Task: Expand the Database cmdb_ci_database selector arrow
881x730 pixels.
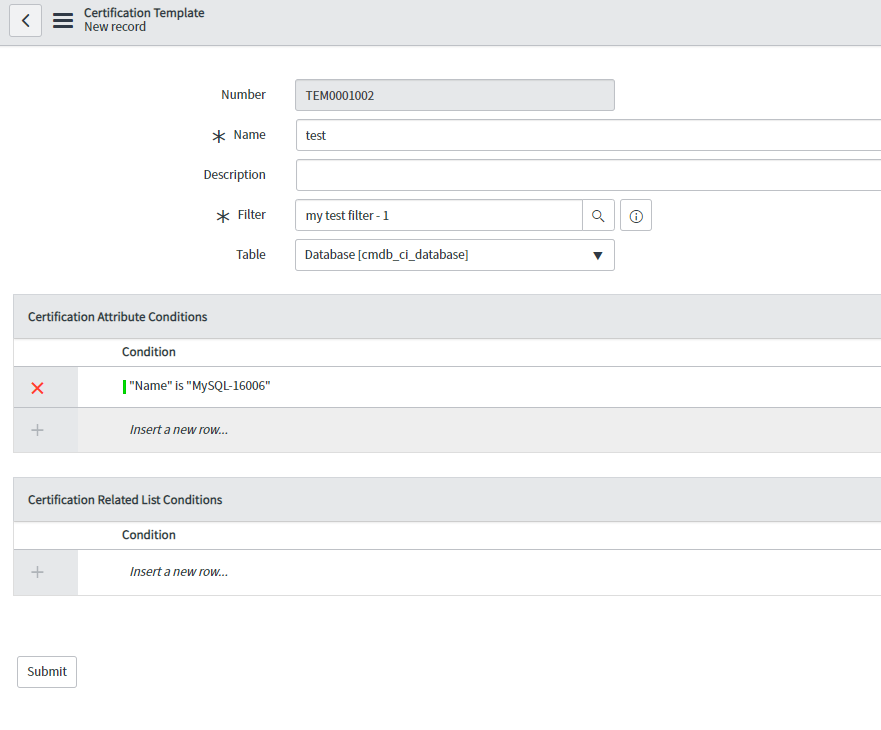Action: [x=598, y=255]
